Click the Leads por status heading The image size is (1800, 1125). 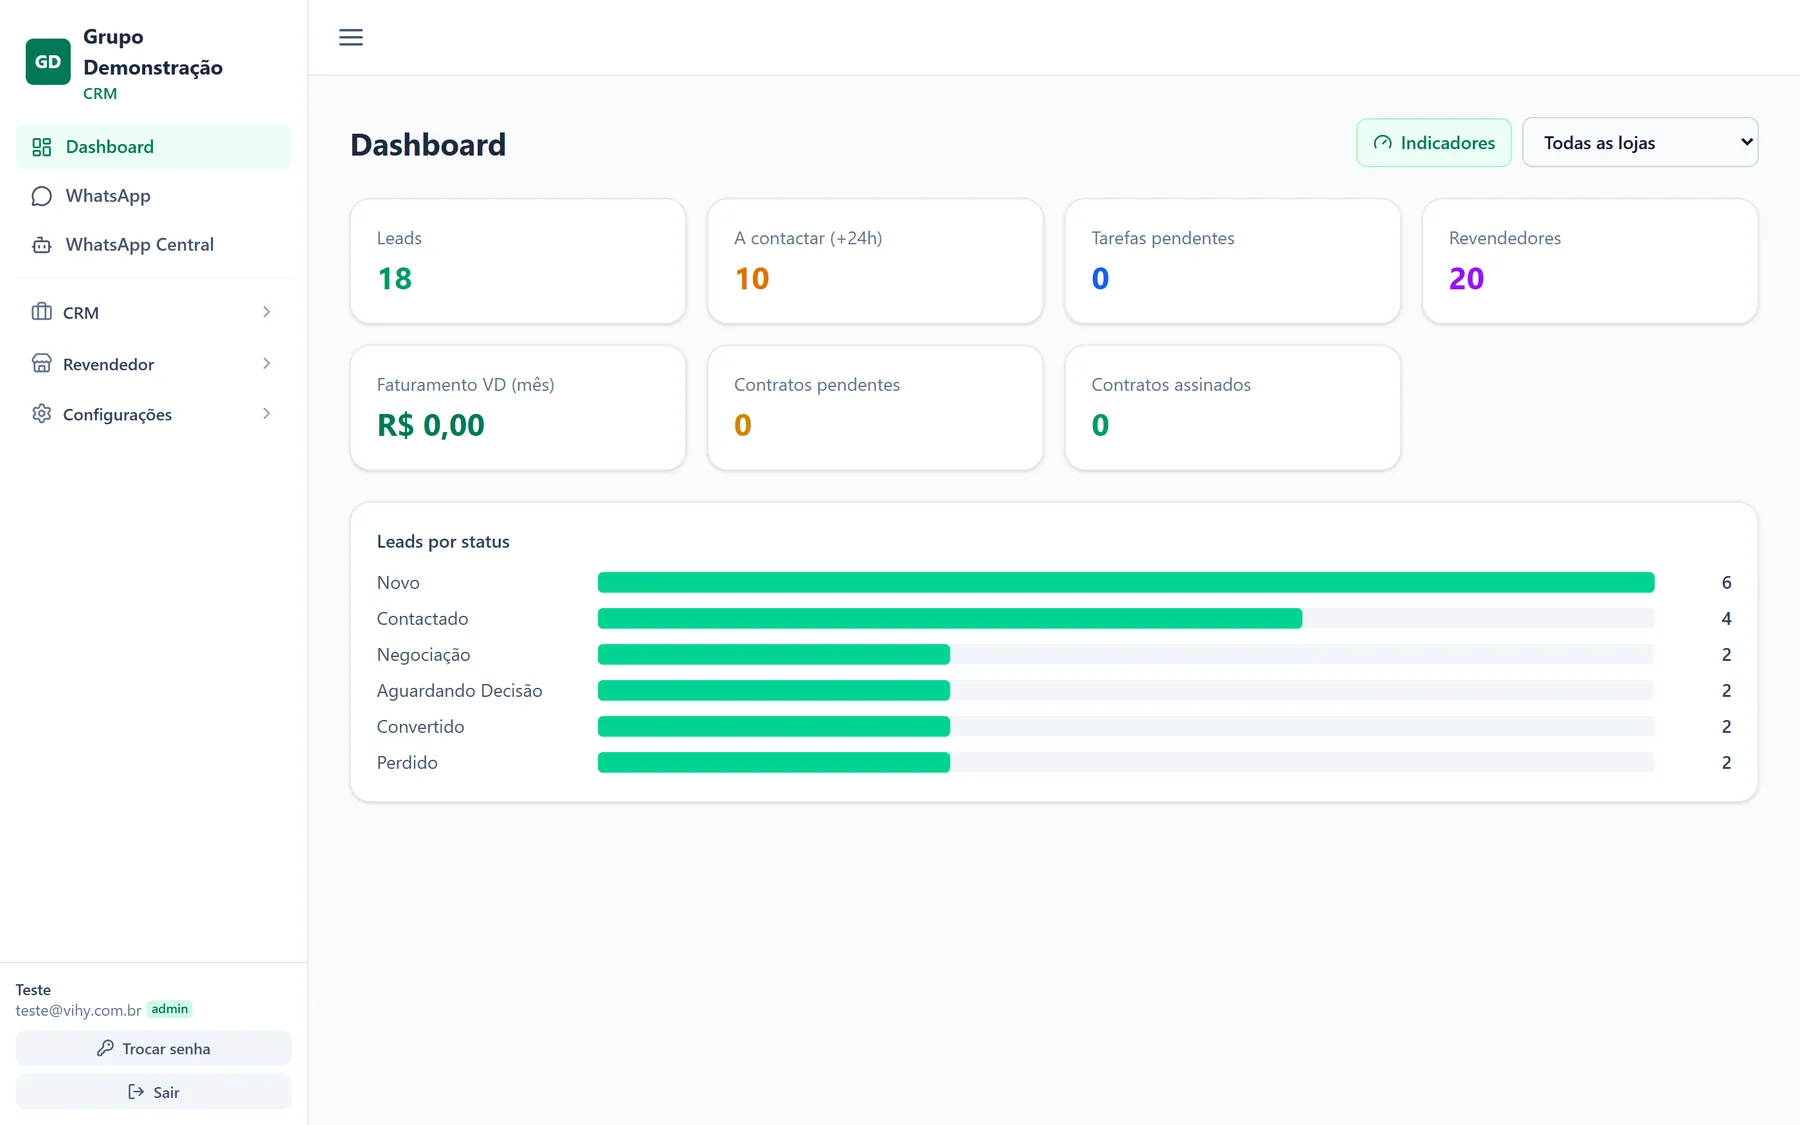click(443, 541)
